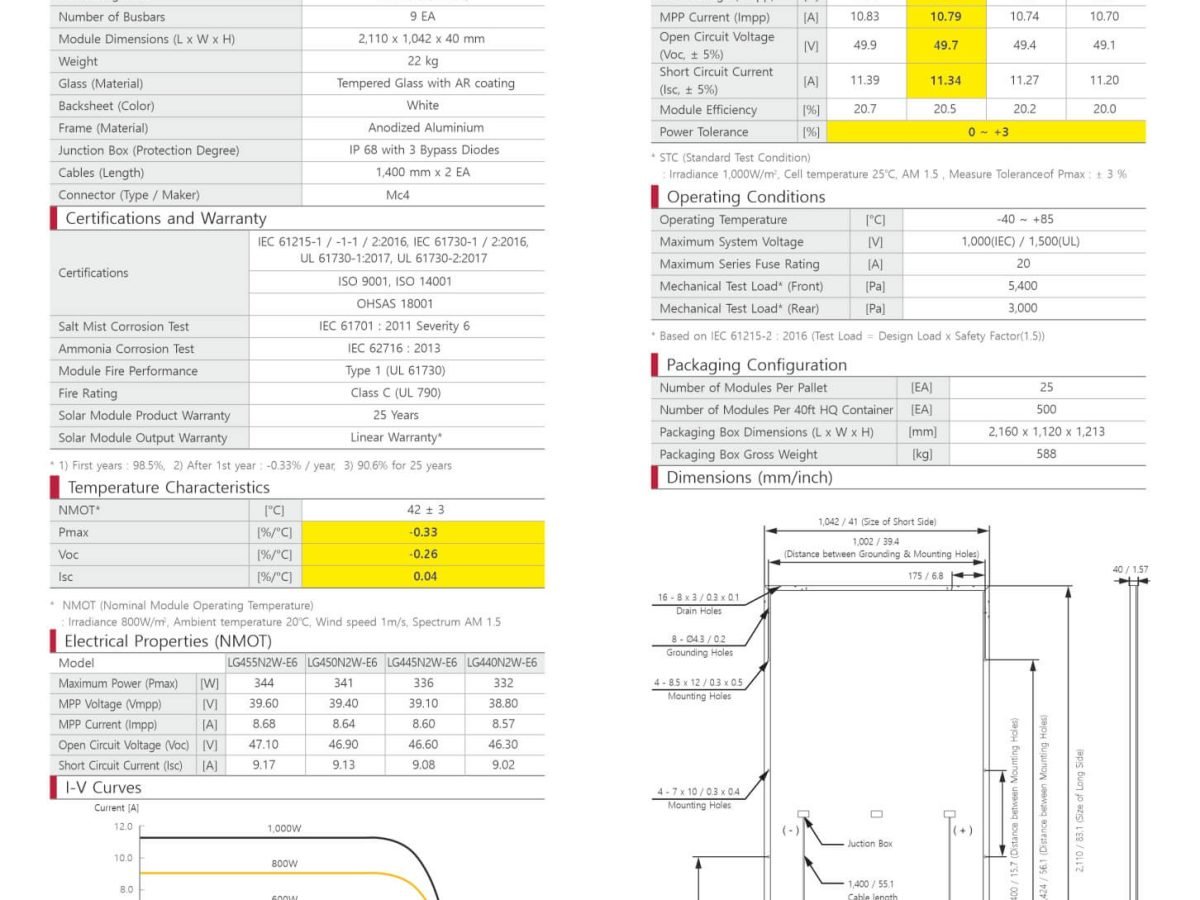This screenshot has width=1200, height=900.
Task: Select the highlighted 10.79 MPP current value
Action: point(945,16)
